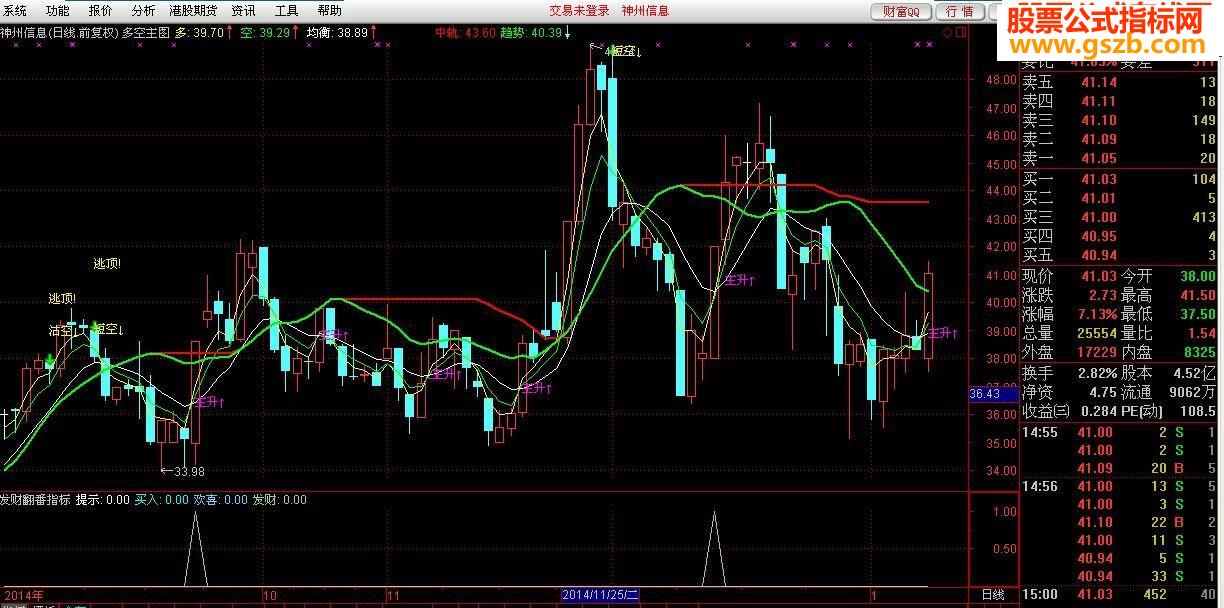Click the 买四 price 40.95
The image size is (1224, 608).
(1099, 237)
